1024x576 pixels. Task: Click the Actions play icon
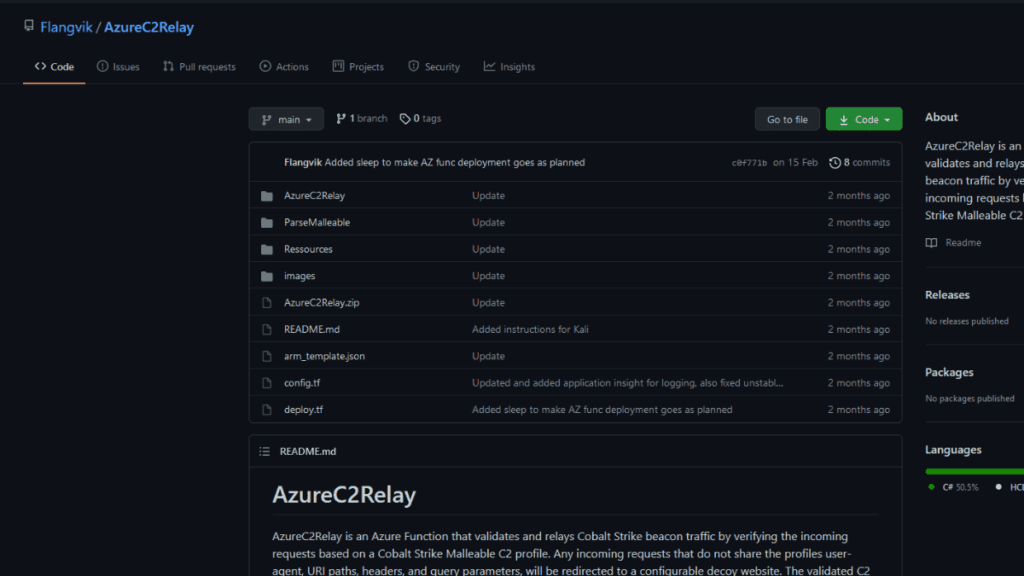(265, 66)
